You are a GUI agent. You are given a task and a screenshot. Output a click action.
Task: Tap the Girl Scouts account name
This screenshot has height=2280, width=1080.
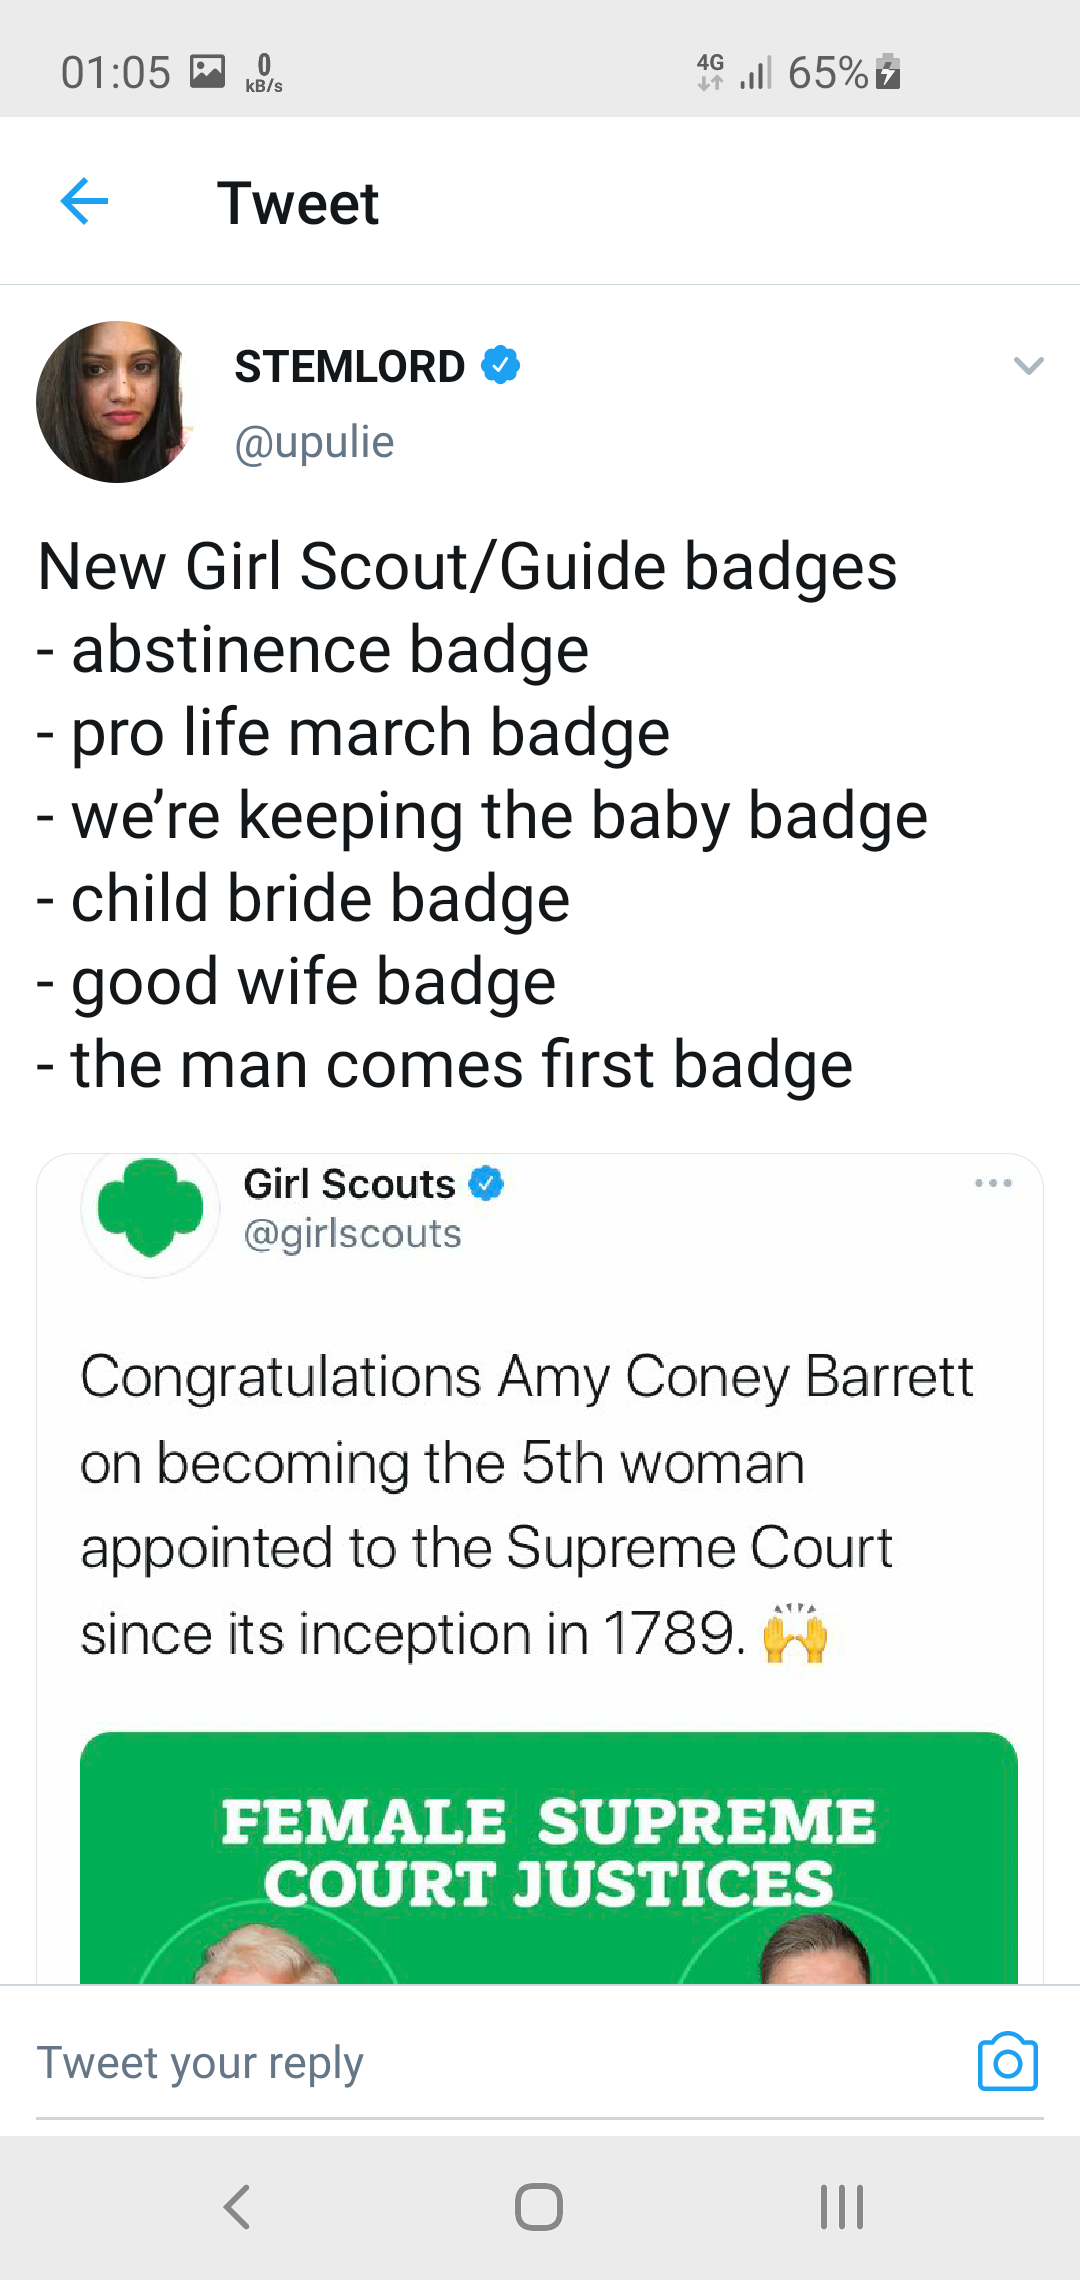(349, 1184)
